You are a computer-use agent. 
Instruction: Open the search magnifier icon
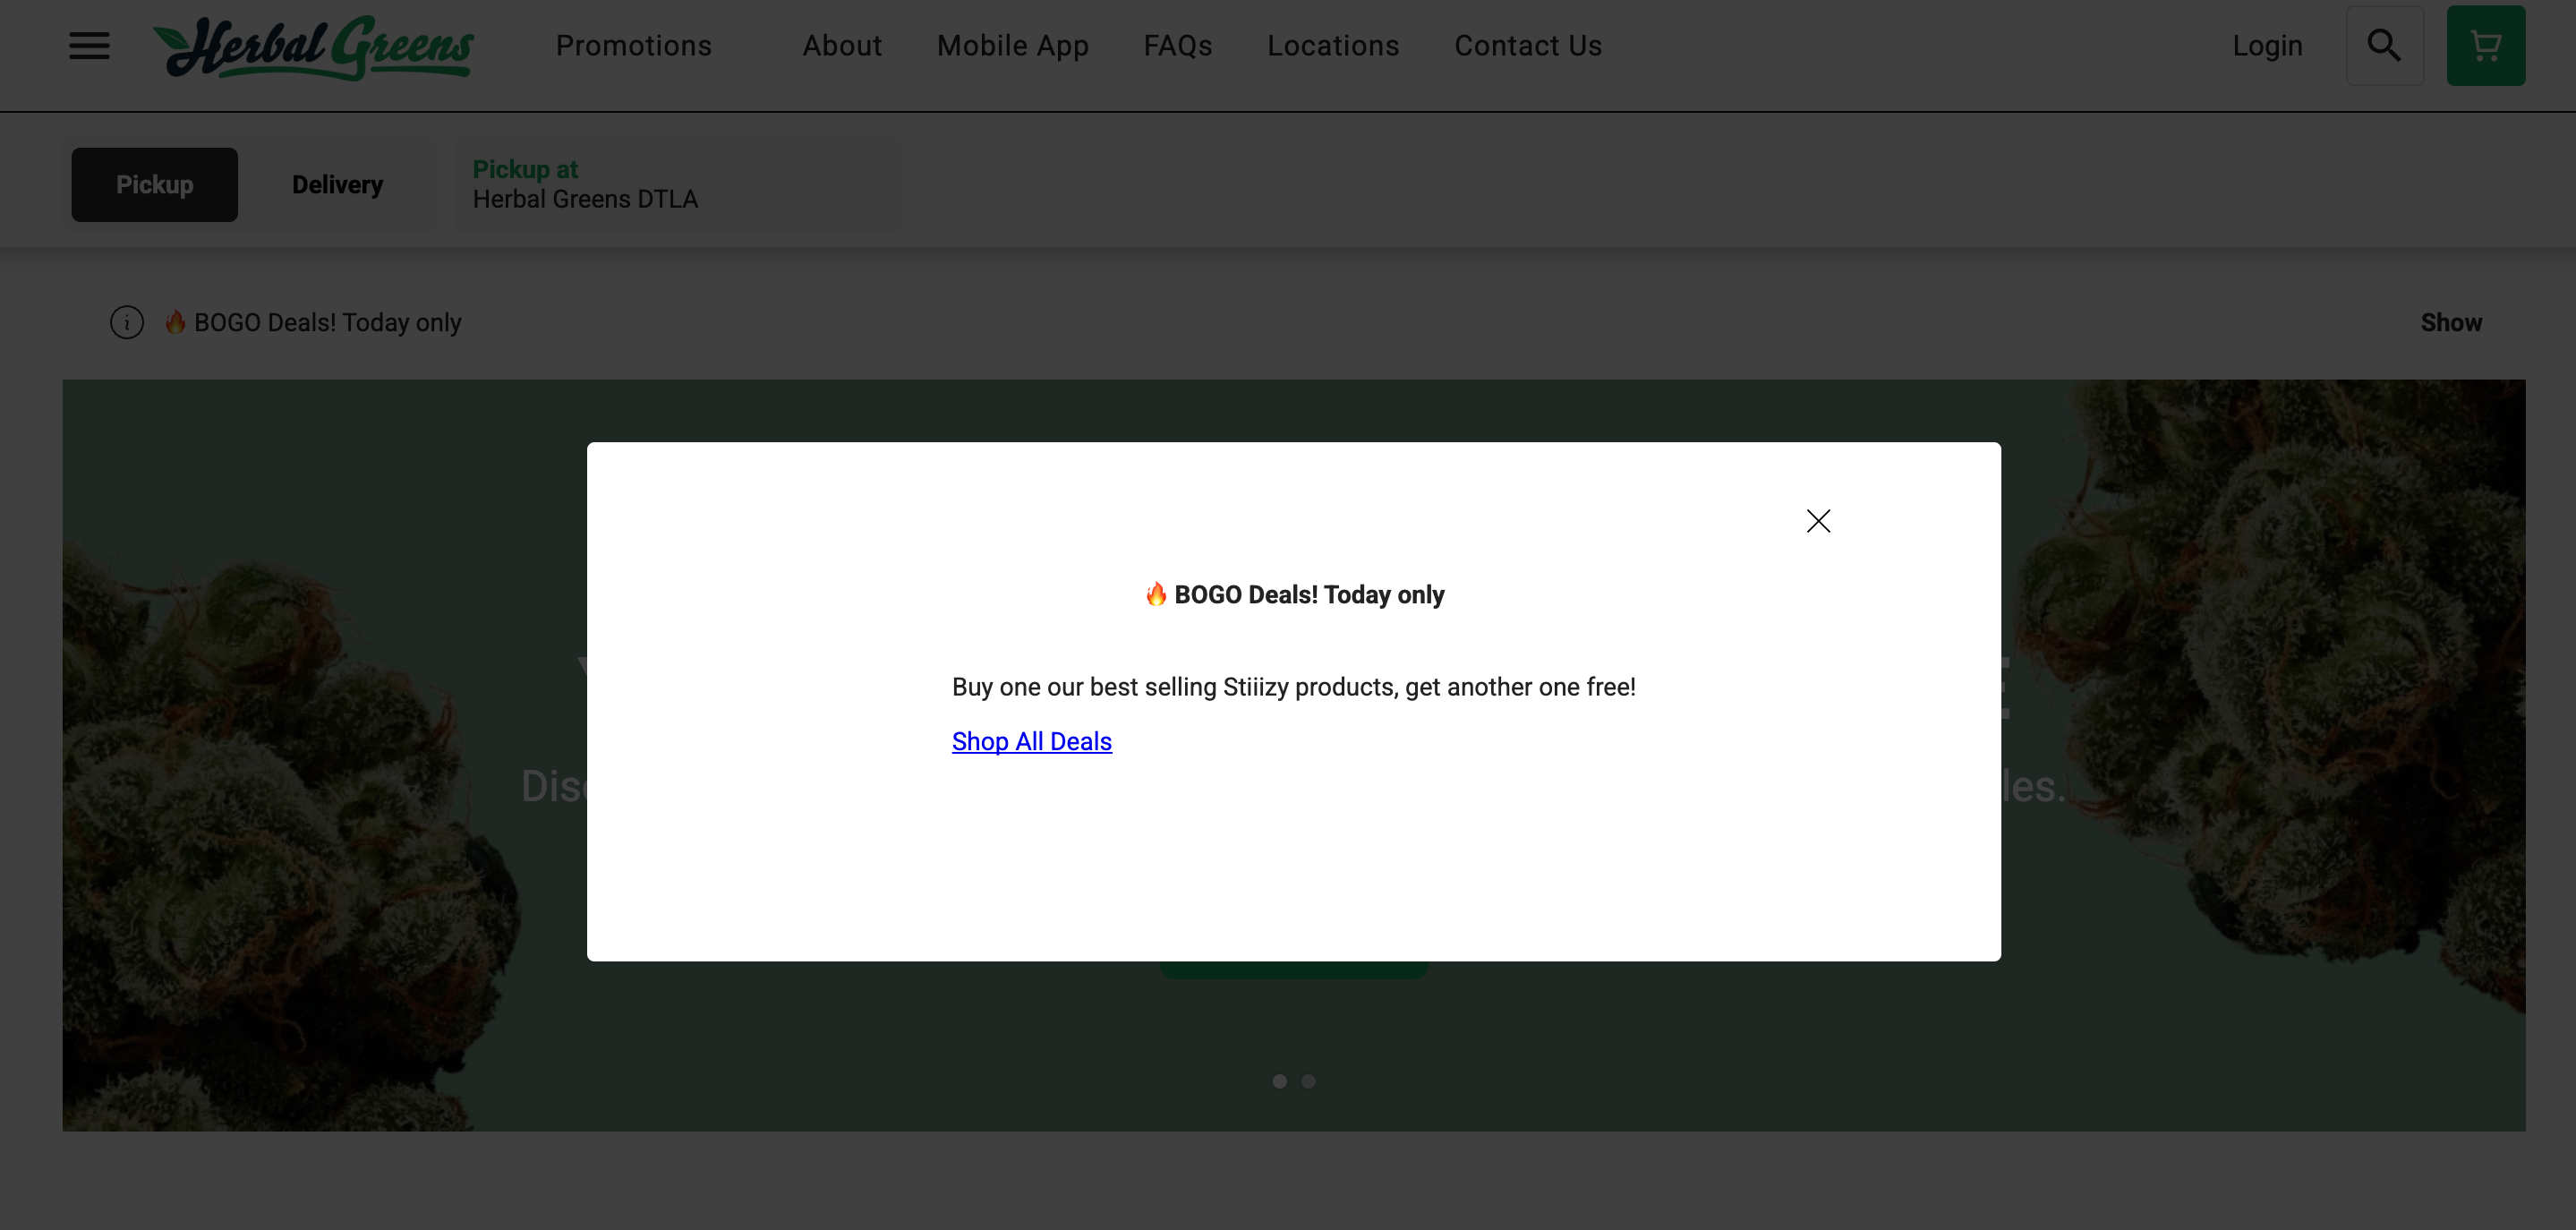2384,46
